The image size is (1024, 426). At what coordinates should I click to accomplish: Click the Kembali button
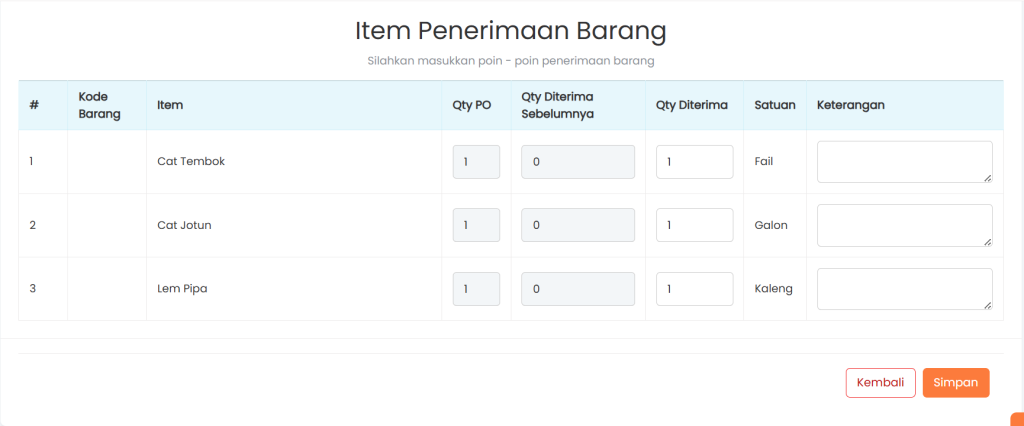click(x=880, y=383)
